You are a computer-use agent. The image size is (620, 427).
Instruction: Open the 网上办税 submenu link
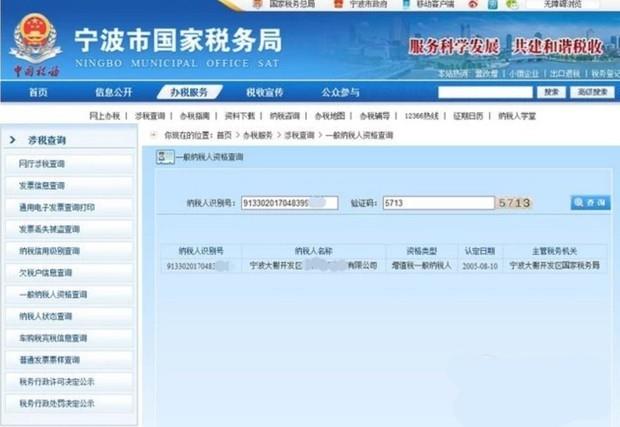tap(104, 116)
